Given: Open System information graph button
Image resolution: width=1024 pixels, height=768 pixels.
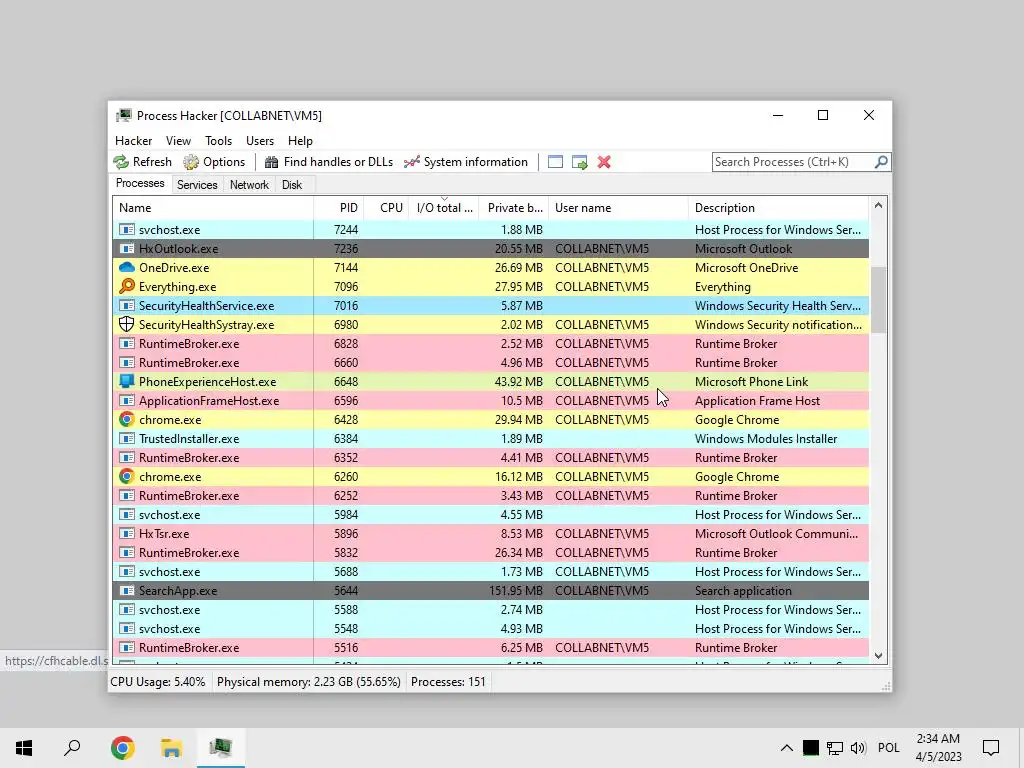Looking at the screenshot, I should click(466, 162).
